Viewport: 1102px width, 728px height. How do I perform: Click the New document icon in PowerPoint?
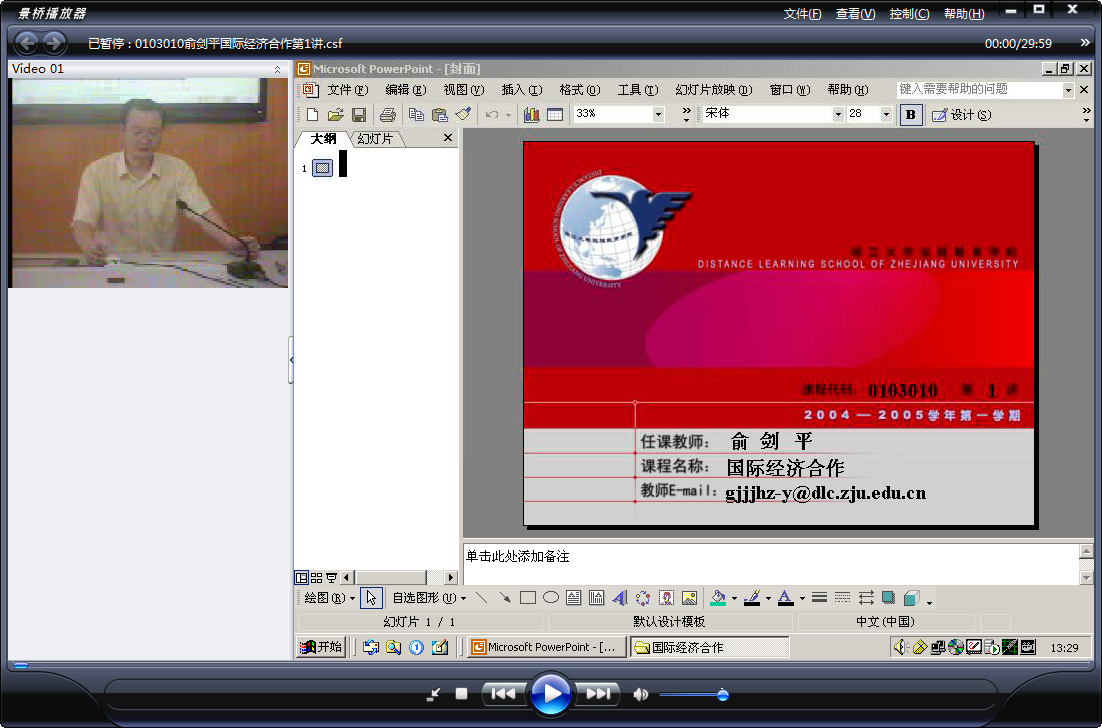click(312, 114)
